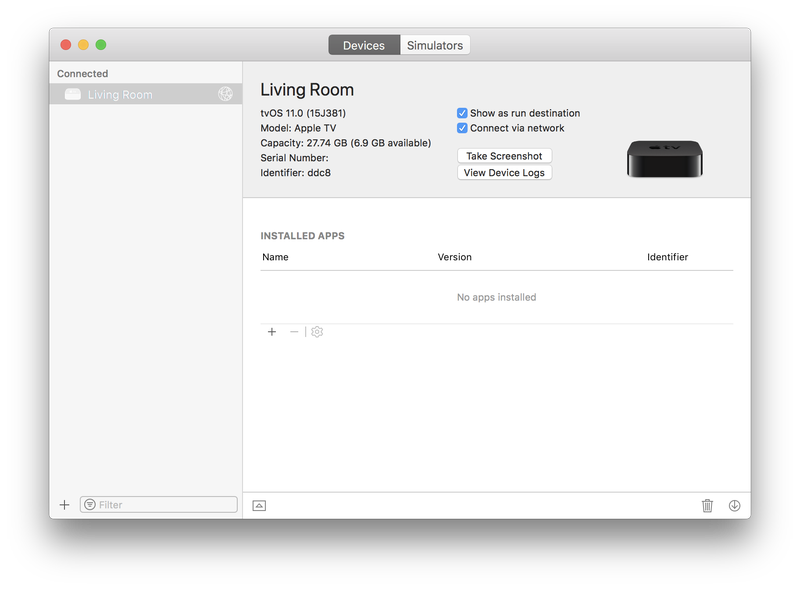Viewport: 800px width, 589px height.
Task: Click the tvOS 11.0 (15J381) text
Action: click(303, 113)
